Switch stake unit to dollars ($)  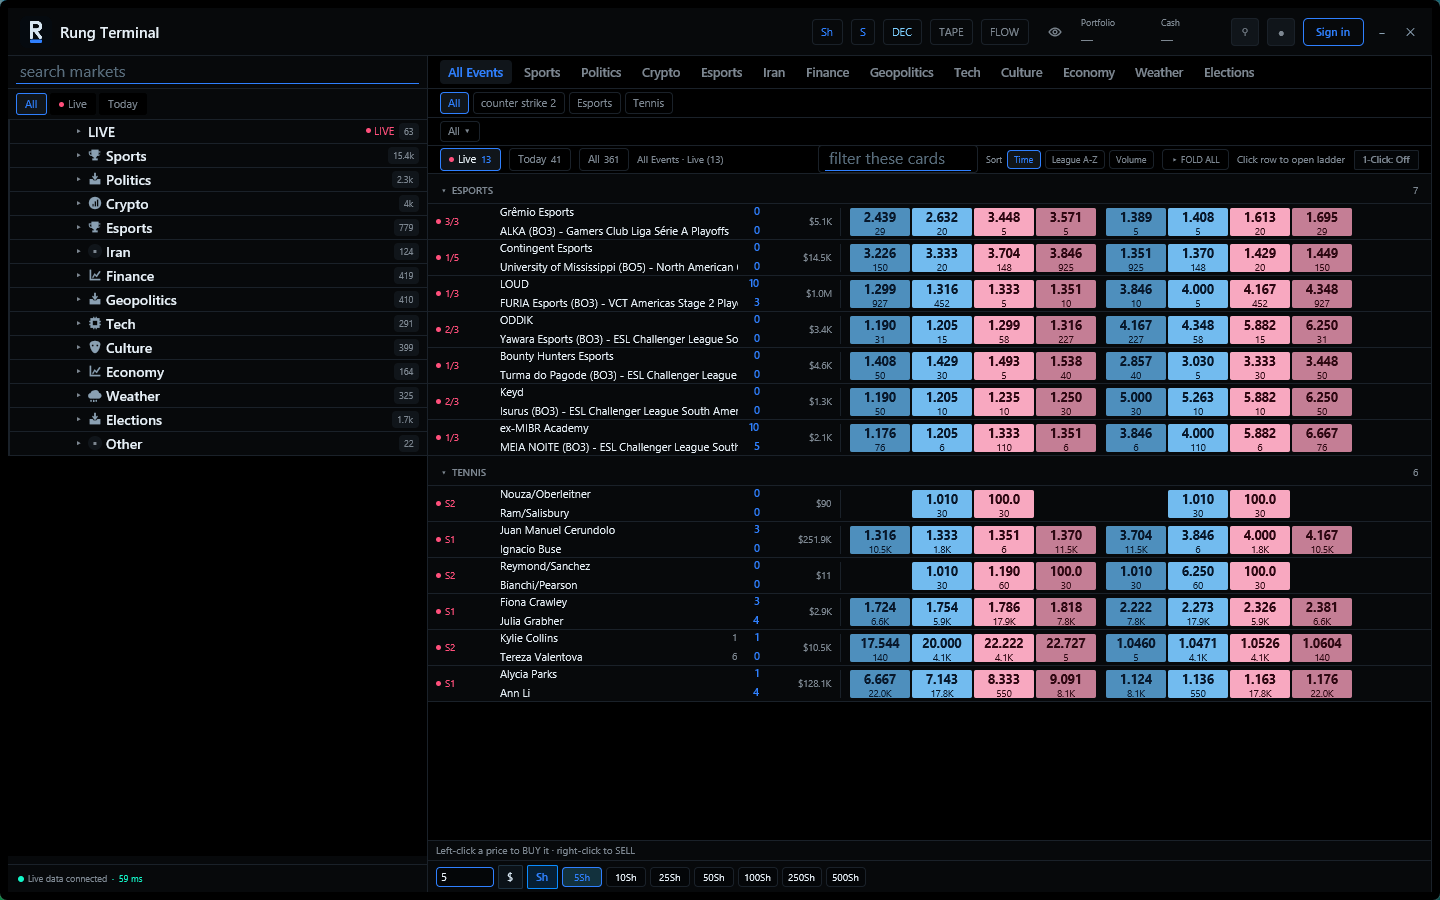(x=510, y=877)
